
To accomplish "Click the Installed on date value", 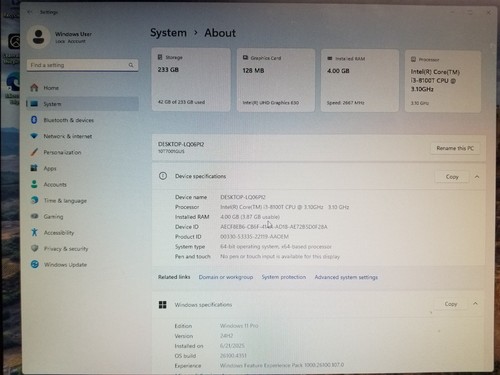I will tap(232, 346).
